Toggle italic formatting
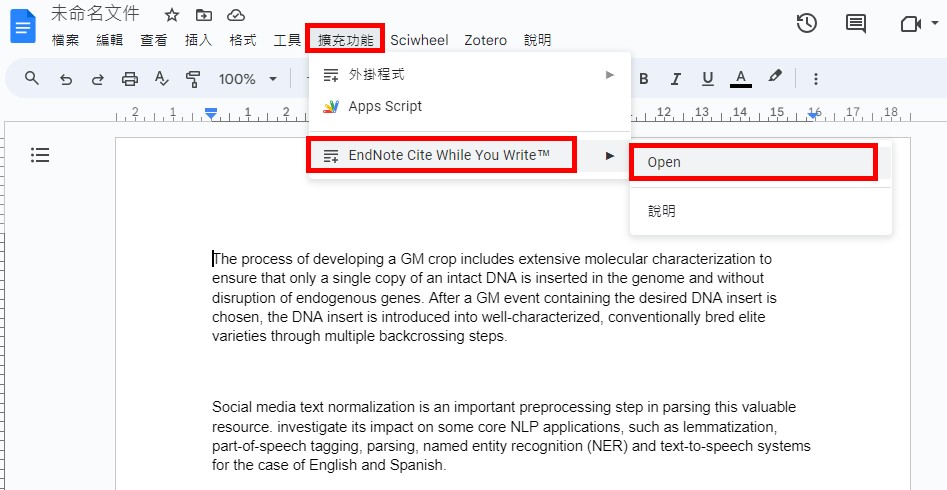Screen dimensions: 947x490 point(676,79)
